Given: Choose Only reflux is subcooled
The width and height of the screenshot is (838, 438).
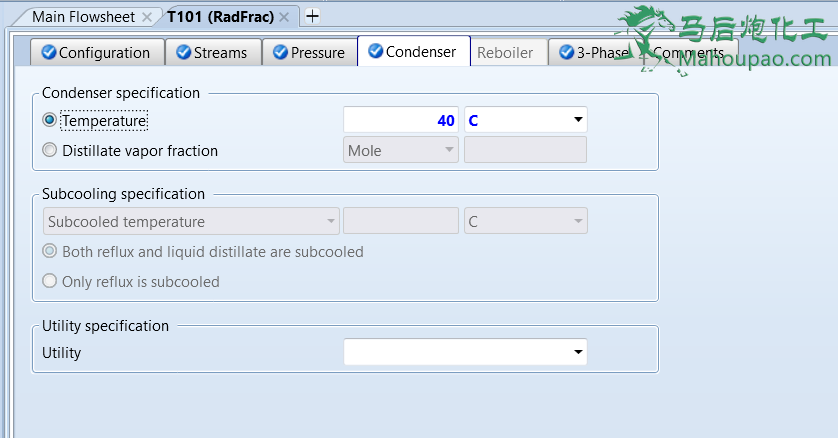Looking at the screenshot, I should coord(50,281).
